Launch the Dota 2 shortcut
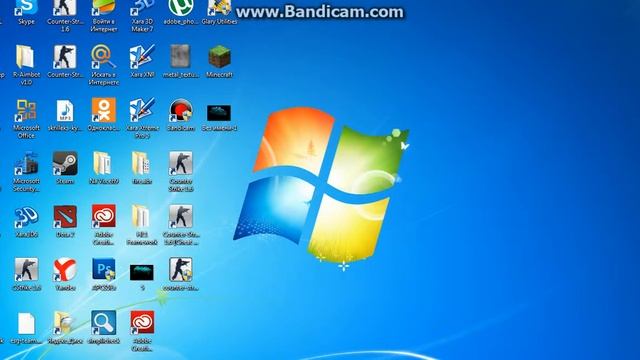This screenshot has height=360, width=640. tap(65, 221)
